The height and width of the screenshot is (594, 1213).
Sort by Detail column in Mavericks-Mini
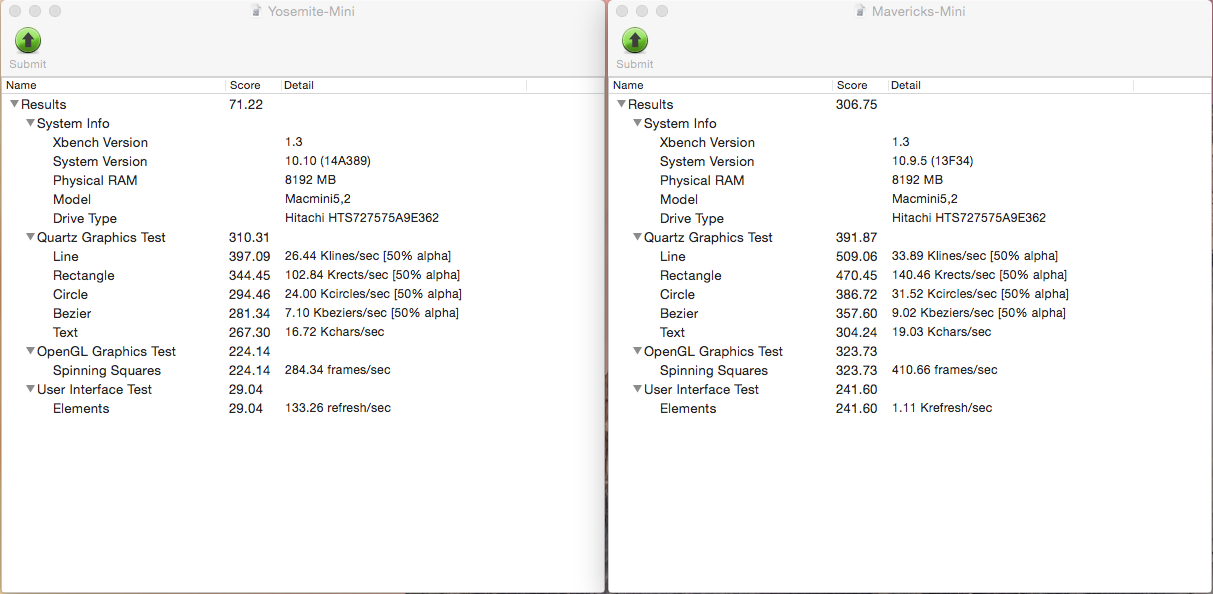click(x=1010, y=85)
